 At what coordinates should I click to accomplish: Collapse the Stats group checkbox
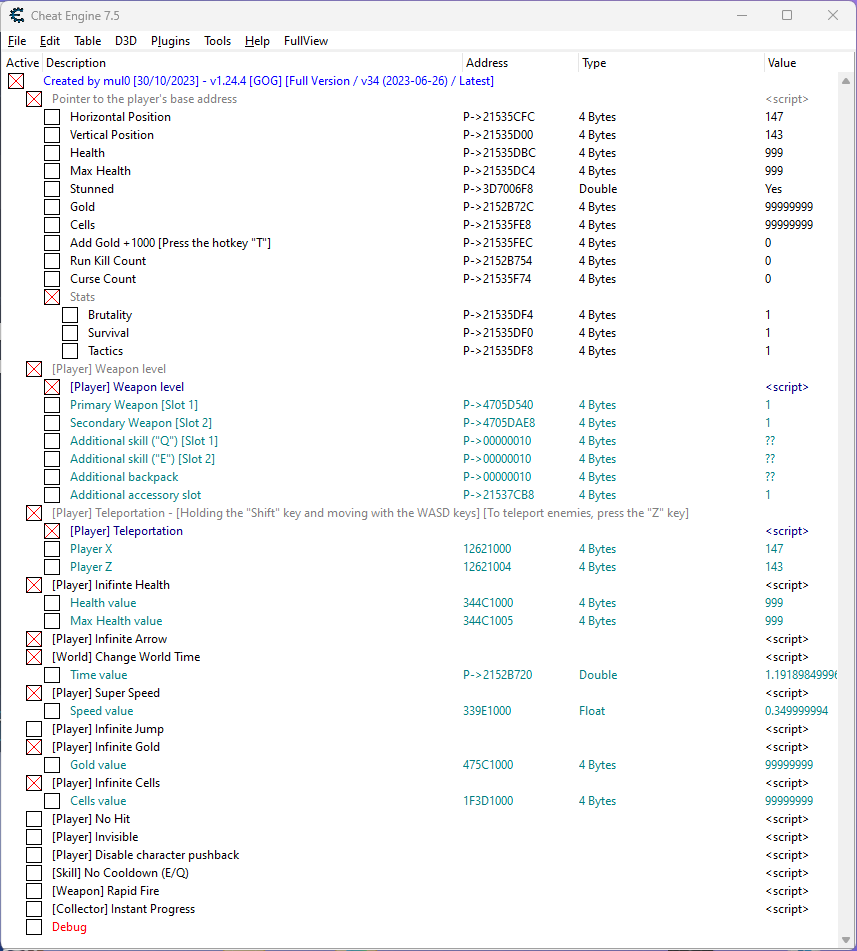pos(52,297)
